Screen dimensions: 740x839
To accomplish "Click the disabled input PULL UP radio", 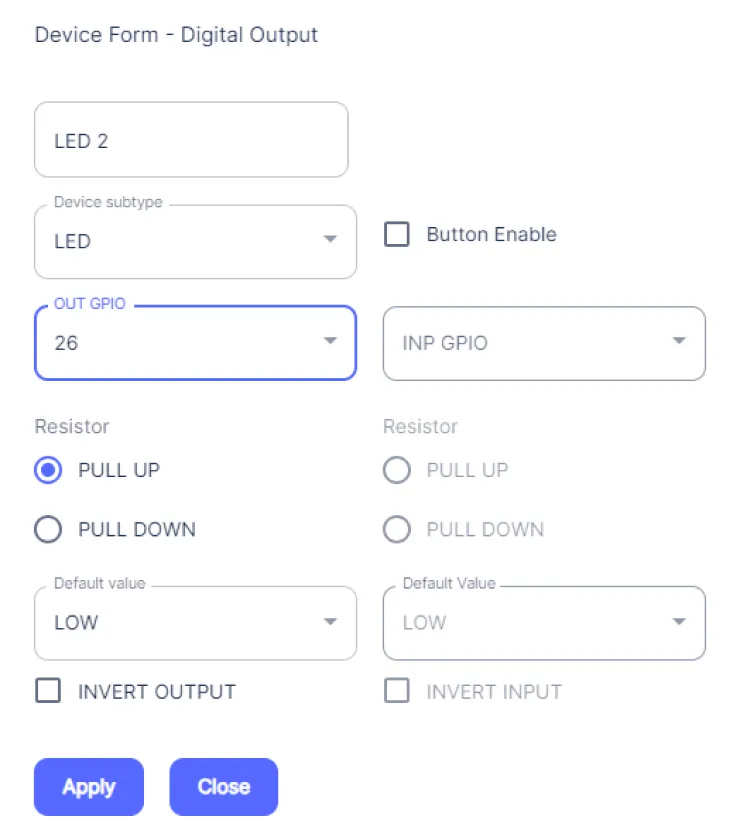I will coord(396,470).
